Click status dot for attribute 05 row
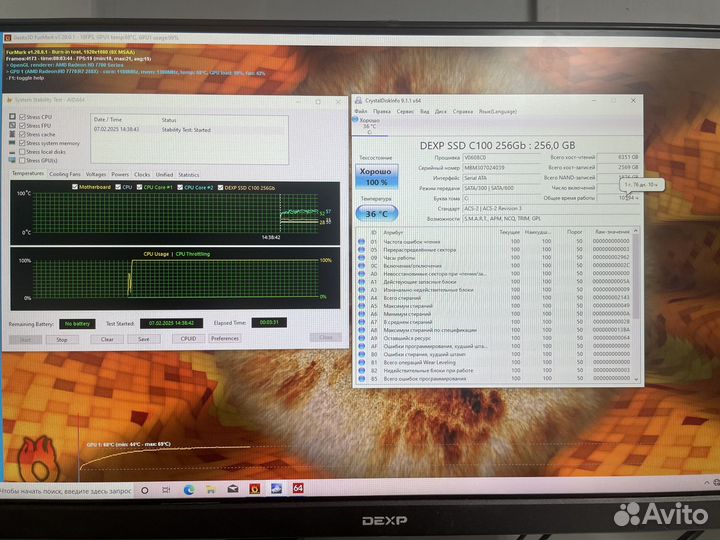 point(361,249)
